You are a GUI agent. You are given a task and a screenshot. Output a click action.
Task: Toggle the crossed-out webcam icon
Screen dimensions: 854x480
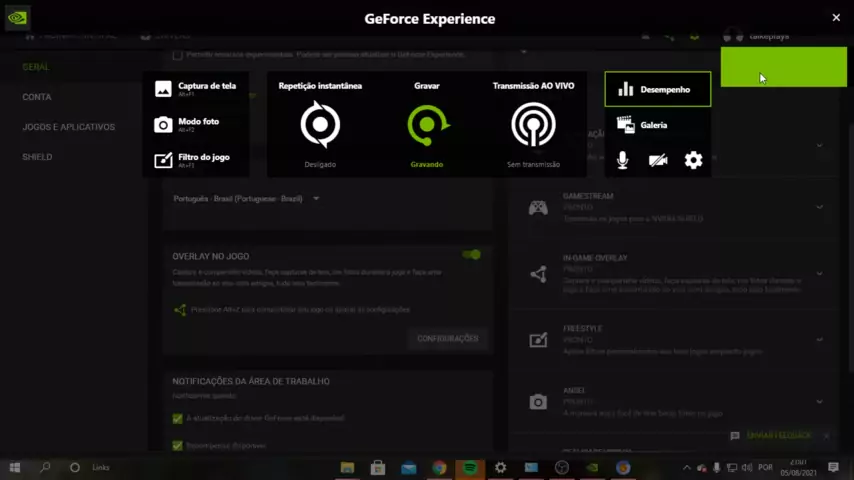658,160
